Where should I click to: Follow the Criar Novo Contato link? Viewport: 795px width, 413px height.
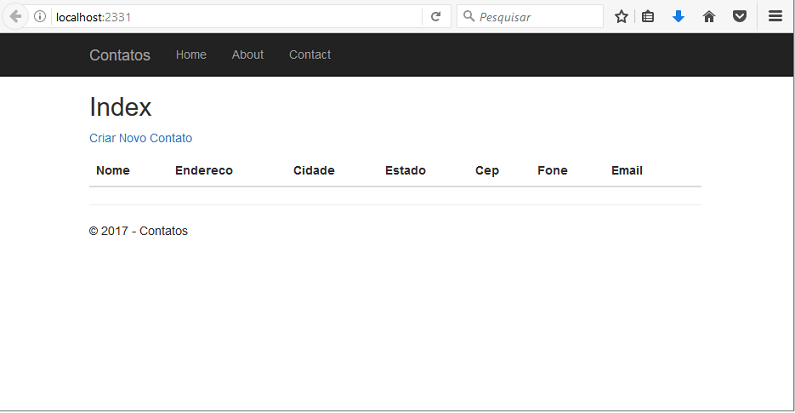pos(140,138)
